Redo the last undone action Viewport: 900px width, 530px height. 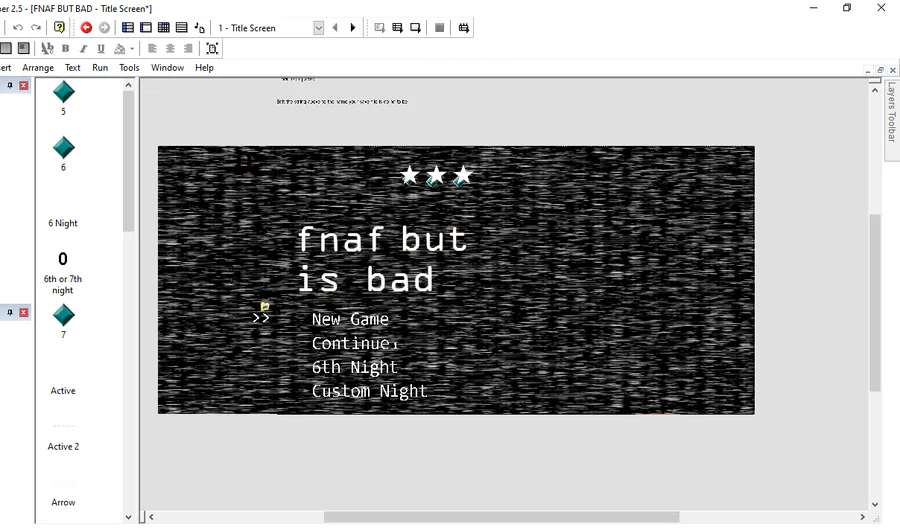click(36, 28)
